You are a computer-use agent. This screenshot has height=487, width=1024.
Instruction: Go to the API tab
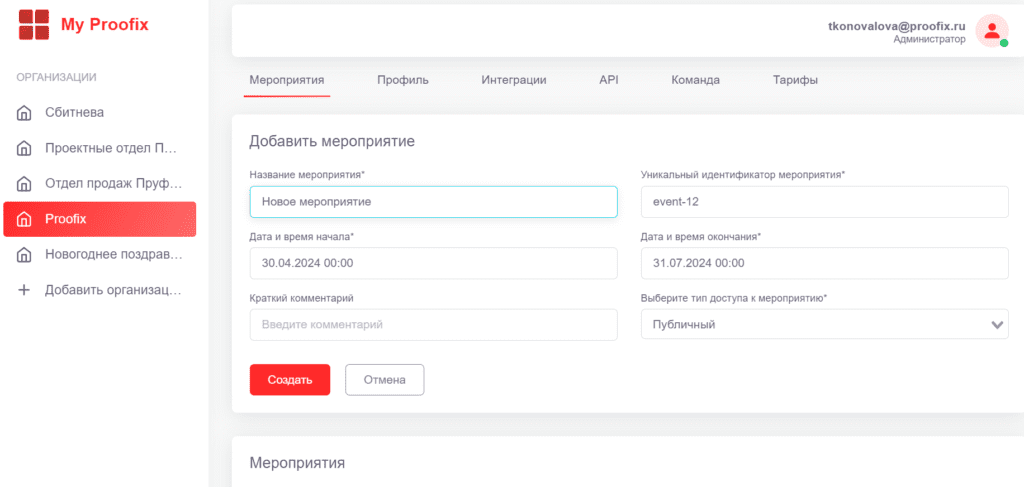(608, 80)
